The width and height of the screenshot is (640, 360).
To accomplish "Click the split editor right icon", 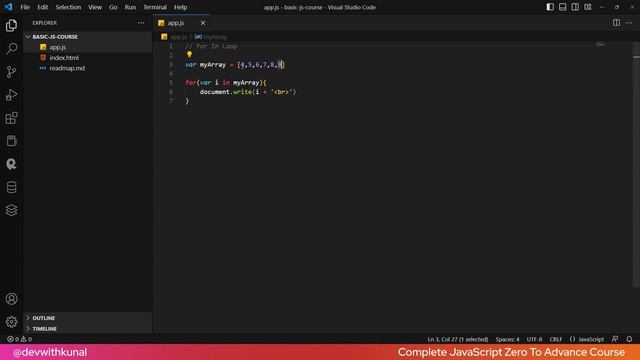I will (x=616, y=23).
